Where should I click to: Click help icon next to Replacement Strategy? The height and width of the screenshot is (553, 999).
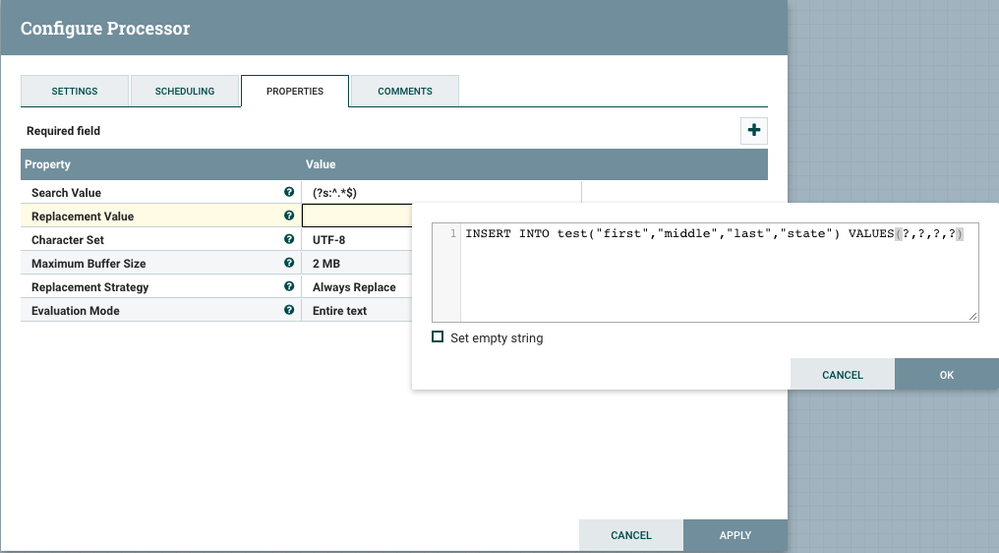(x=289, y=287)
